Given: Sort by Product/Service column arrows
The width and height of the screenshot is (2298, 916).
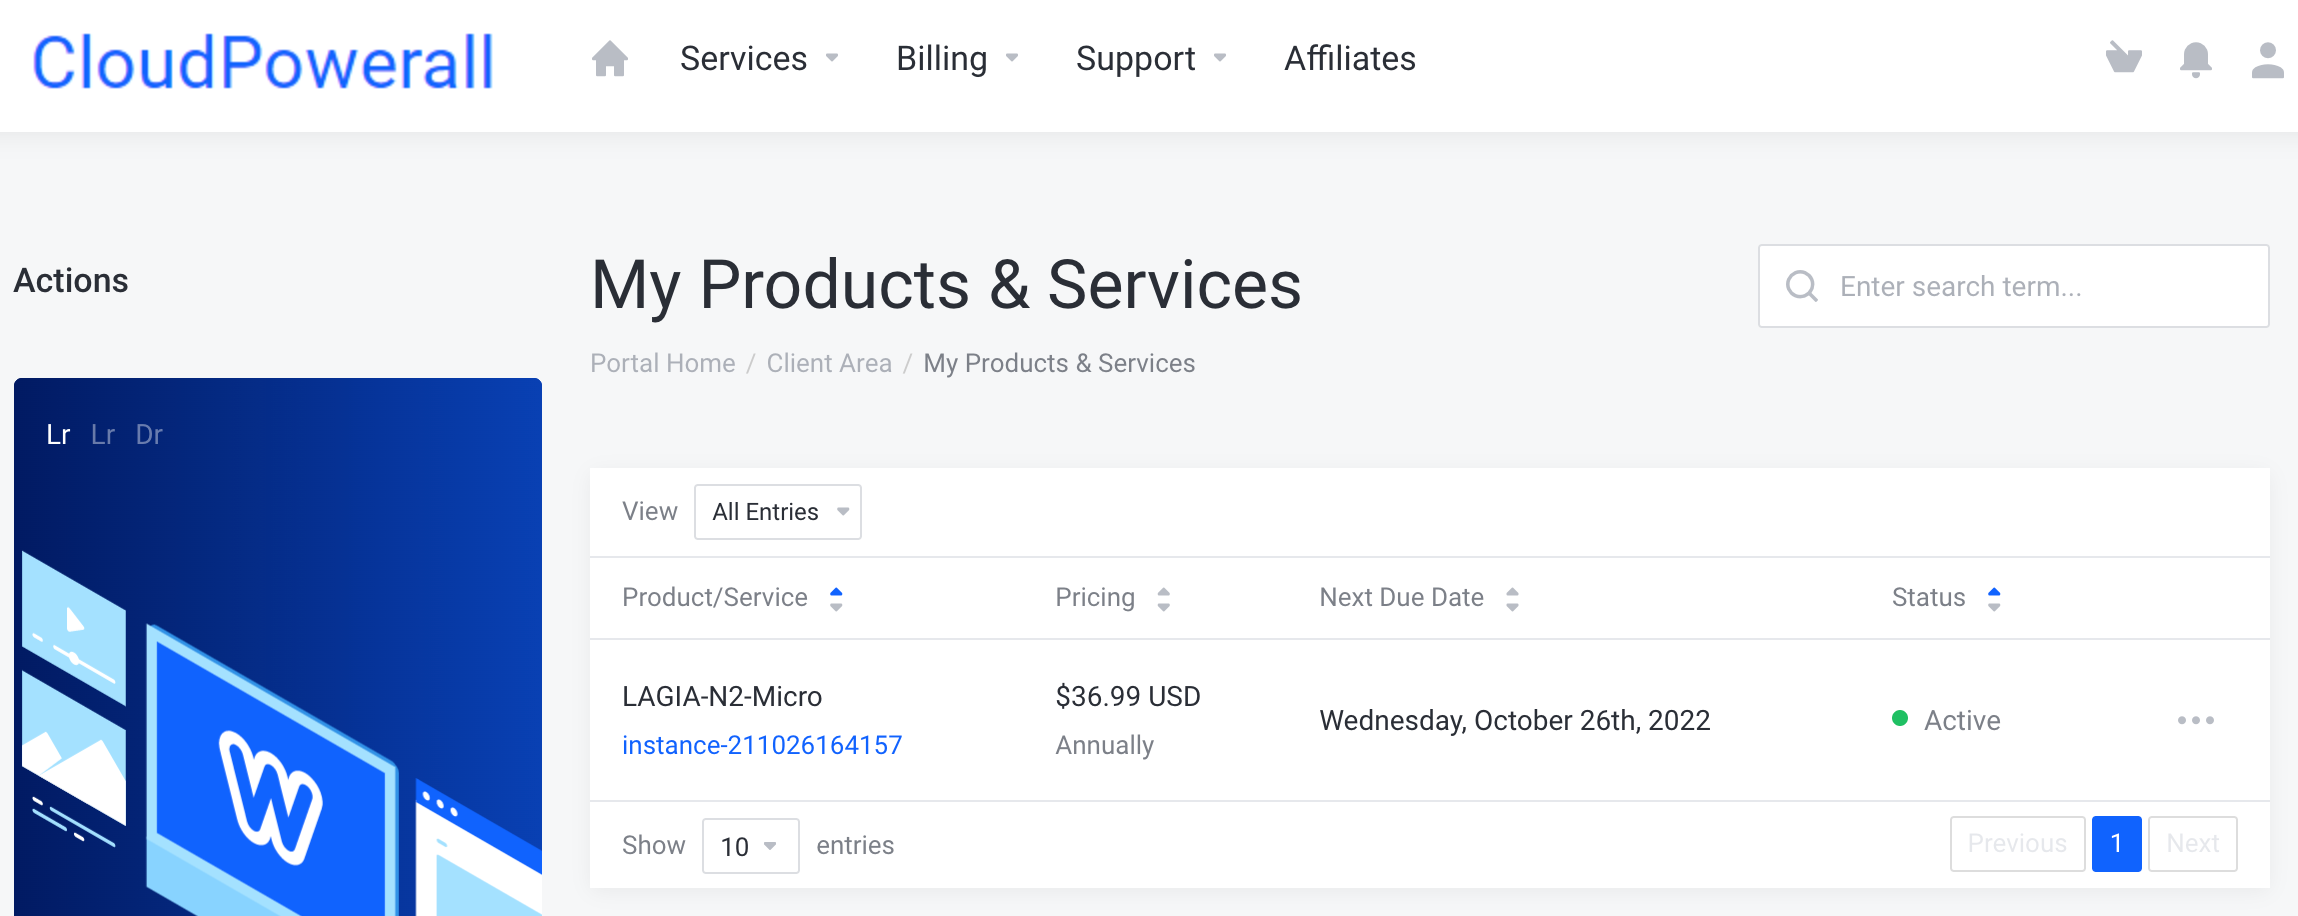Looking at the screenshot, I should point(836,598).
